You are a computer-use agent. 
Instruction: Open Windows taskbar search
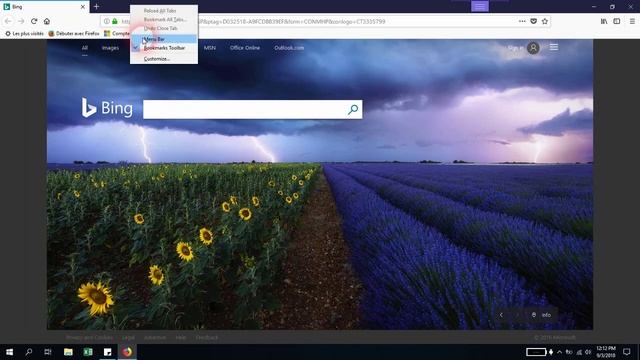(x=29, y=352)
